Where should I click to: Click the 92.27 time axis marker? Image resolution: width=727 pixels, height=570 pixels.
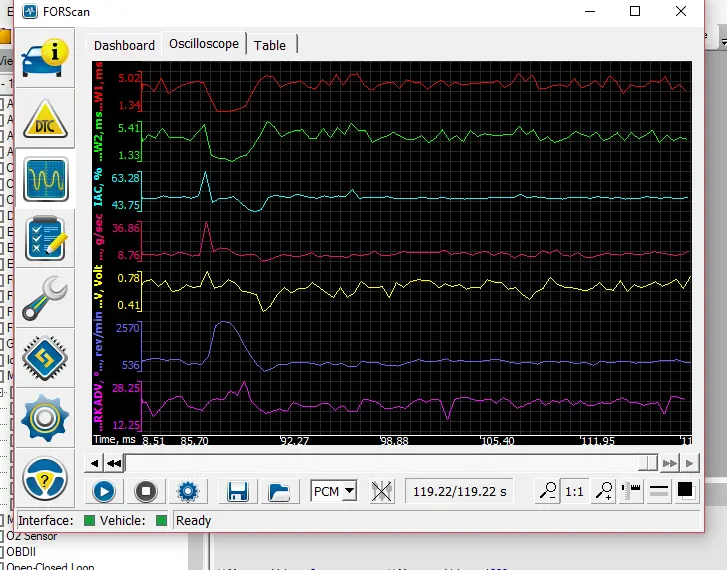295,441
